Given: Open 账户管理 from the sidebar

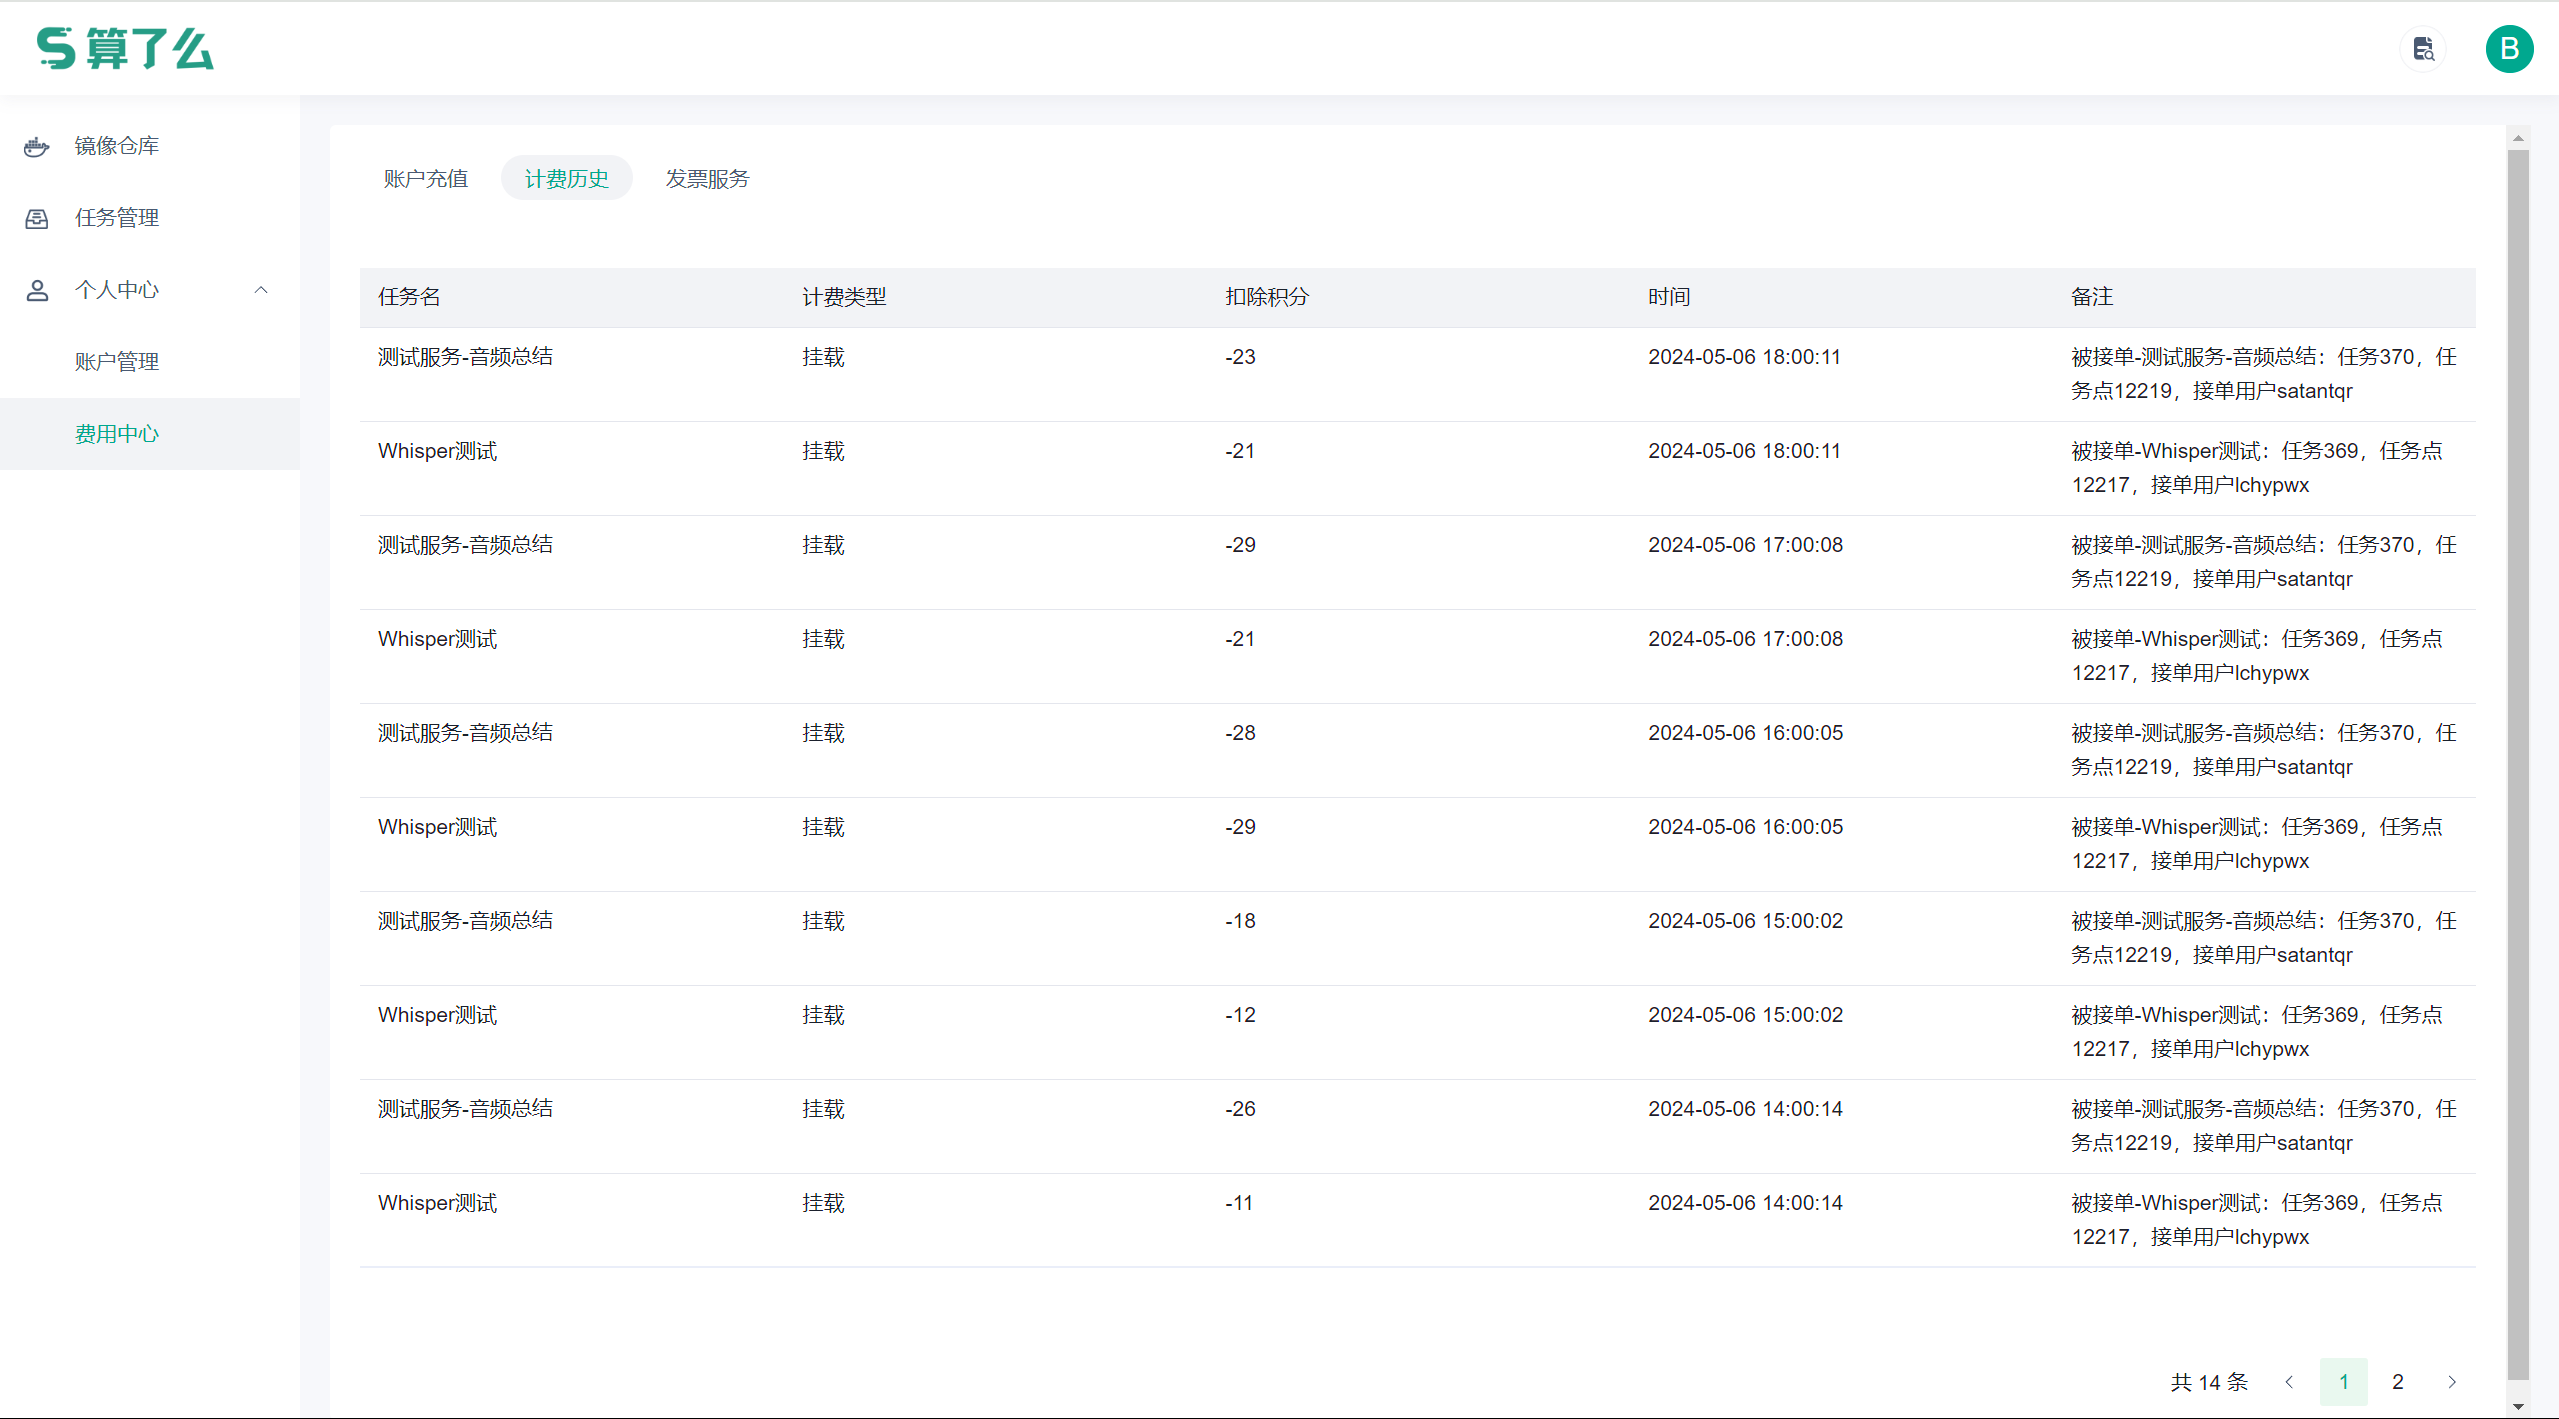Looking at the screenshot, I should [117, 361].
